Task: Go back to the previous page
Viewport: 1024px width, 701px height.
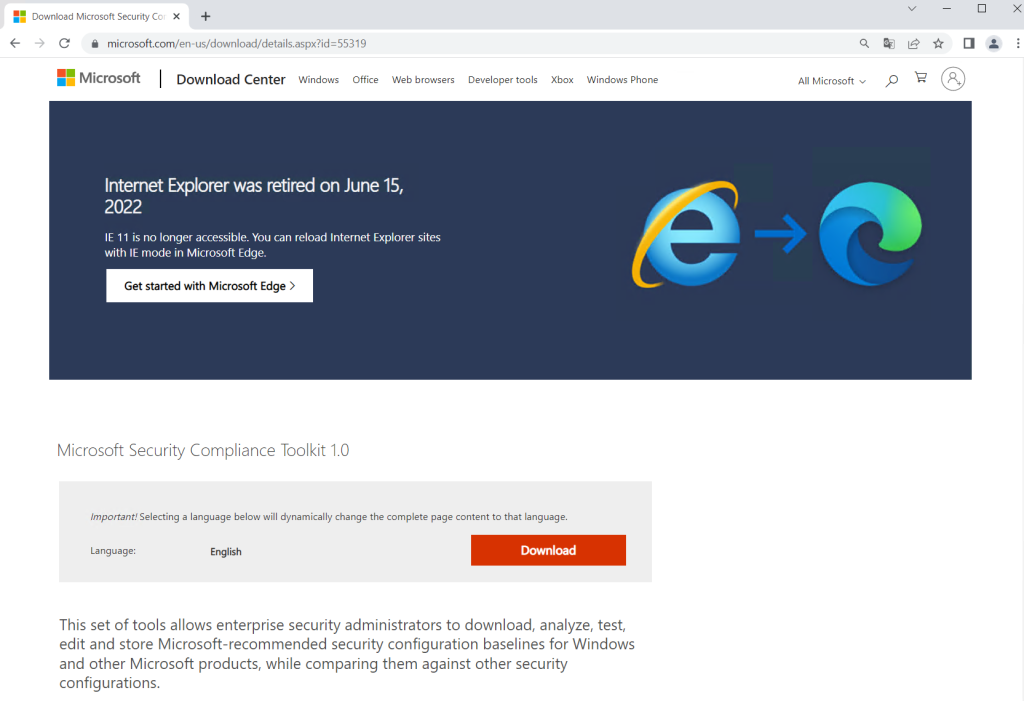Action: coord(15,43)
